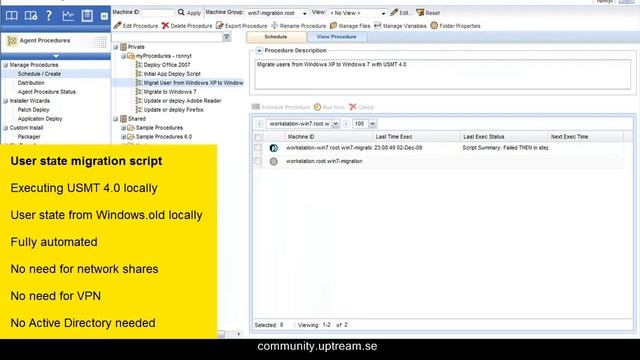Click Delete Procedure toolbar item

(187, 26)
